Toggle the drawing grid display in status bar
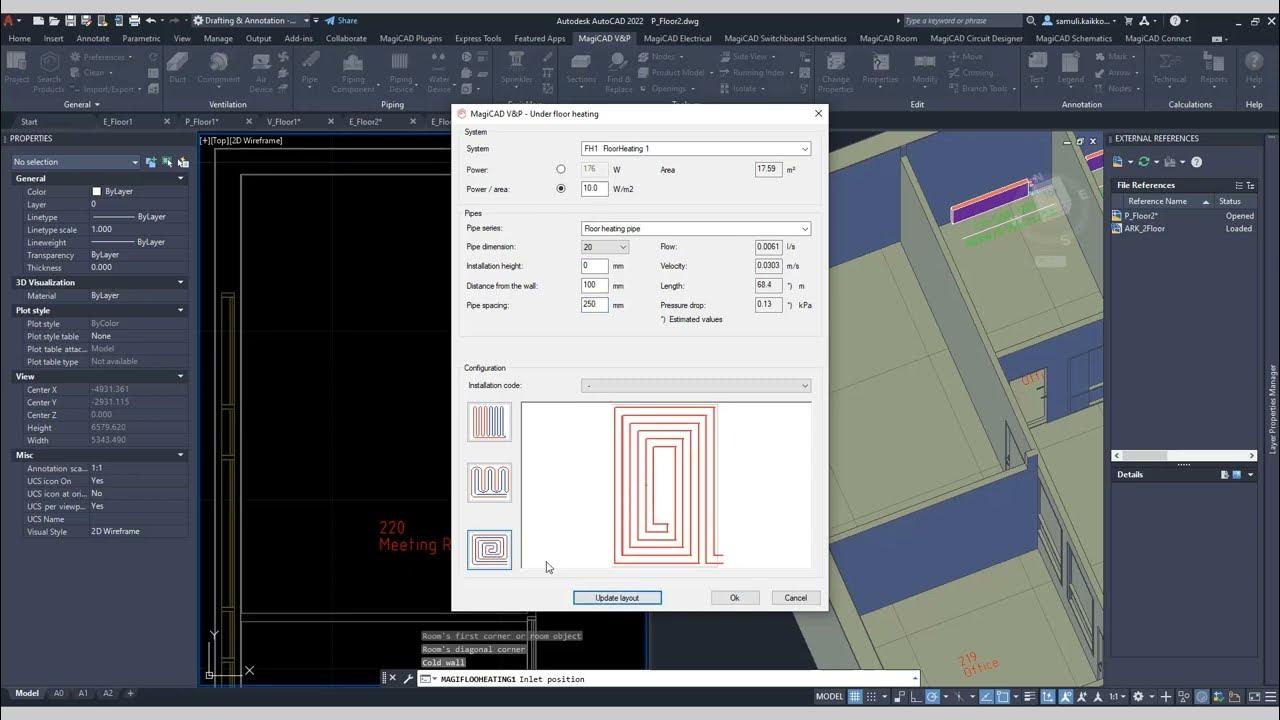 tap(857, 696)
